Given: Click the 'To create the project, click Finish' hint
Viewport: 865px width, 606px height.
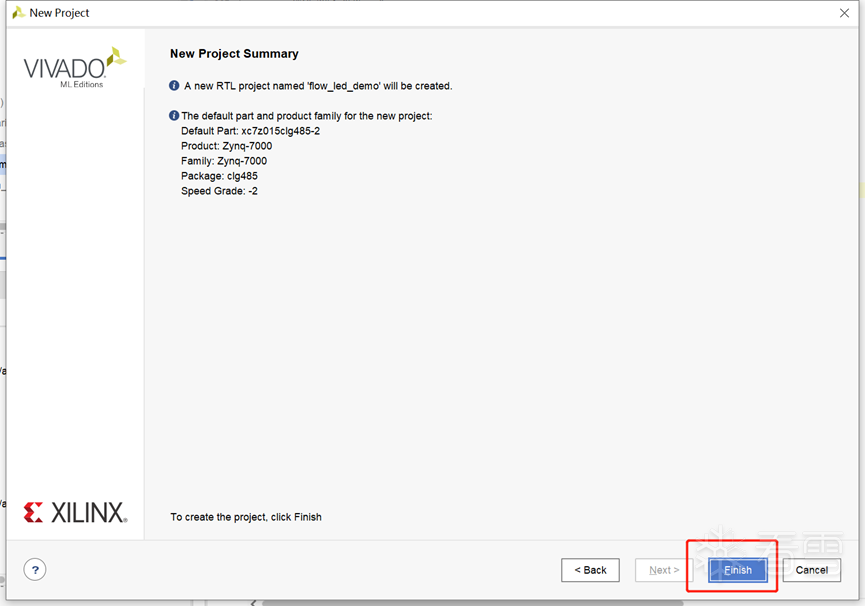Looking at the screenshot, I should coord(246,517).
